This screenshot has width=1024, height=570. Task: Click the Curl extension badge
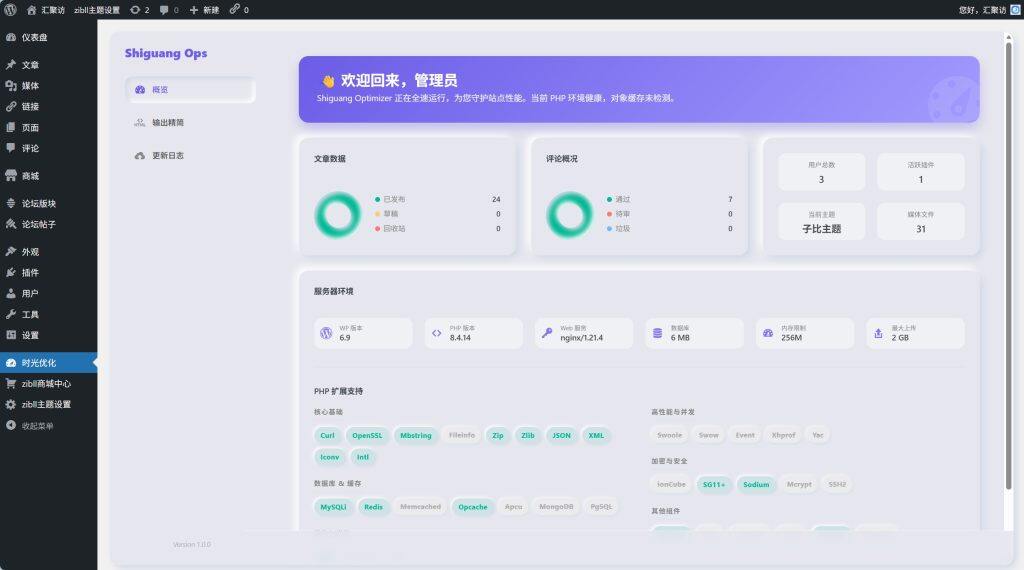pos(327,435)
